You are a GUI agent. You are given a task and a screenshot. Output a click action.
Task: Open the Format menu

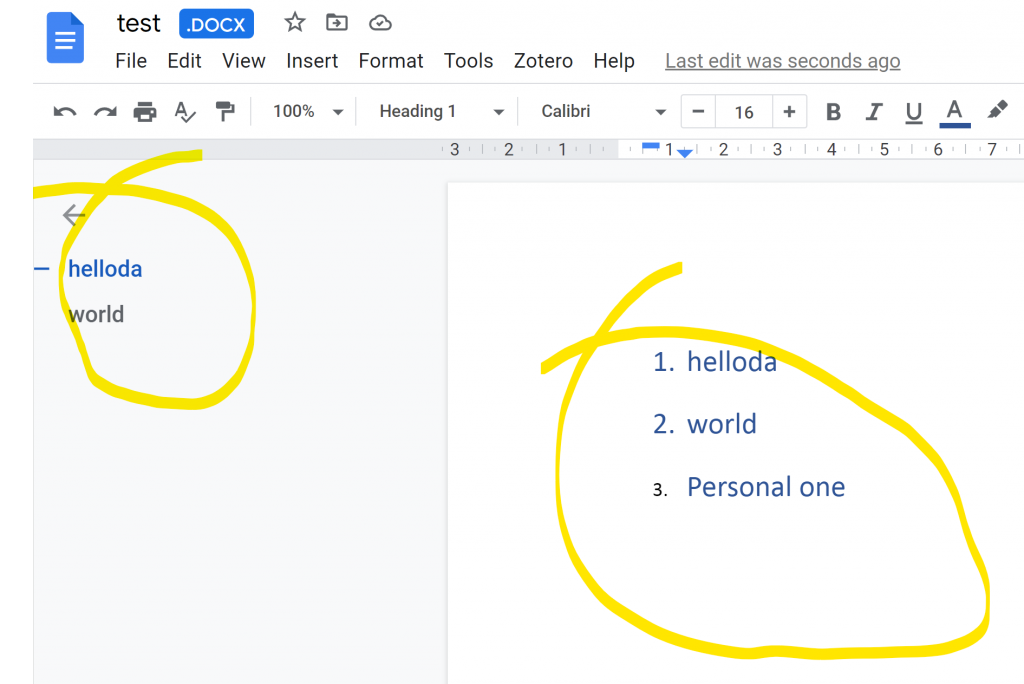click(391, 61)
